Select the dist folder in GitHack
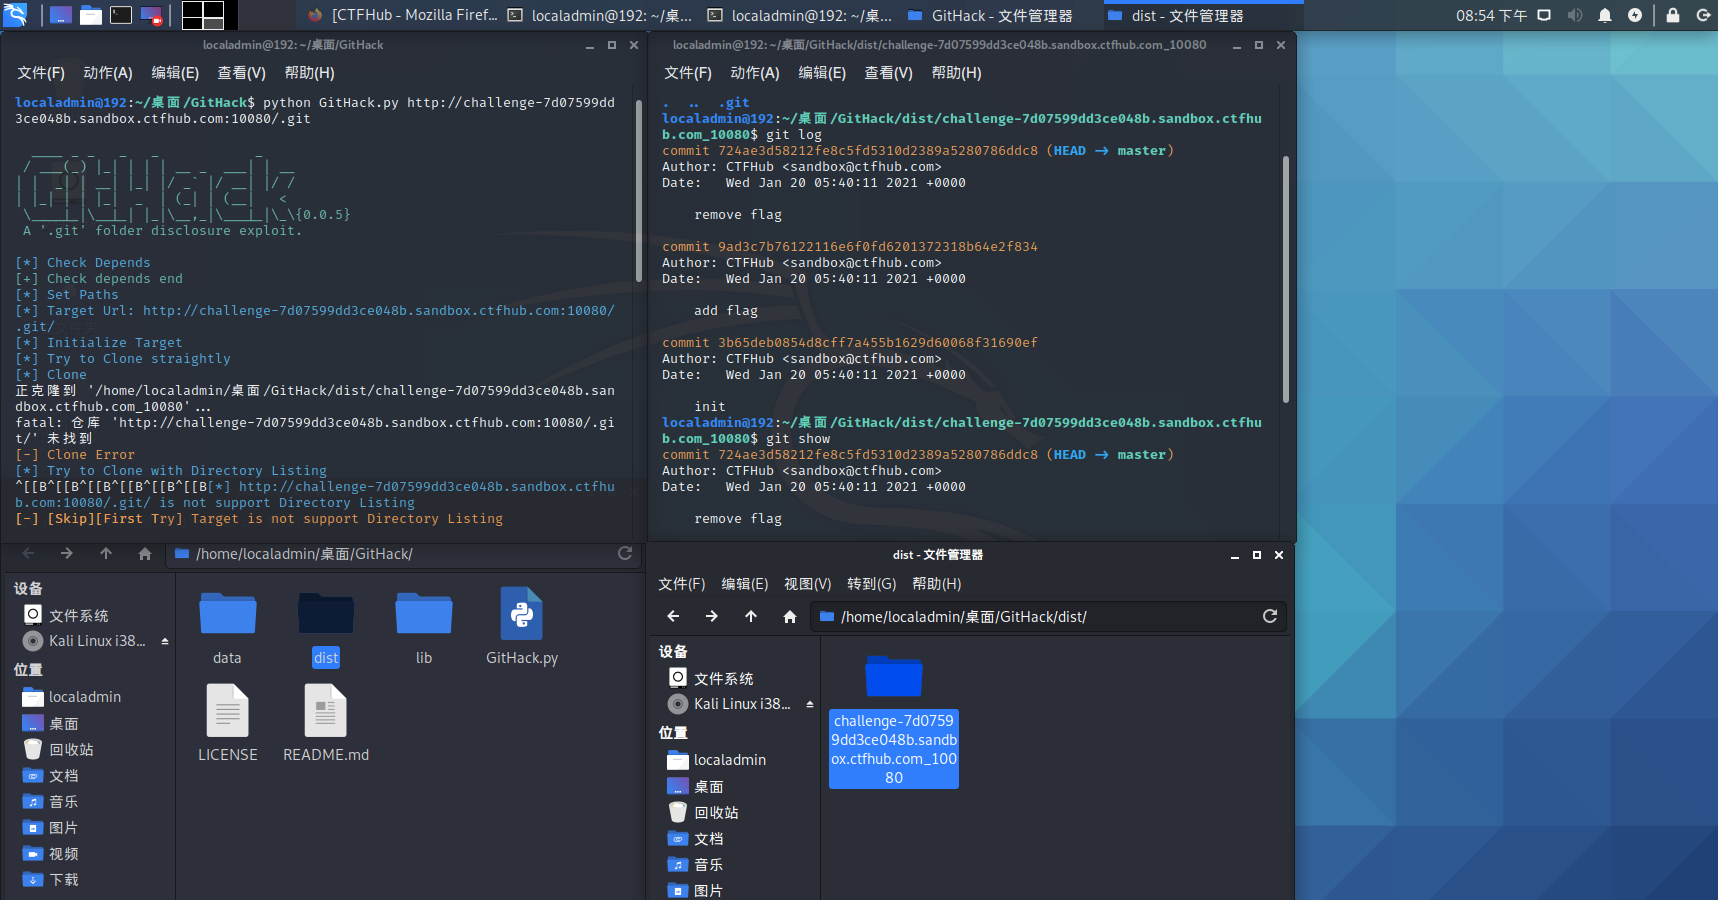 pos(326,628)
